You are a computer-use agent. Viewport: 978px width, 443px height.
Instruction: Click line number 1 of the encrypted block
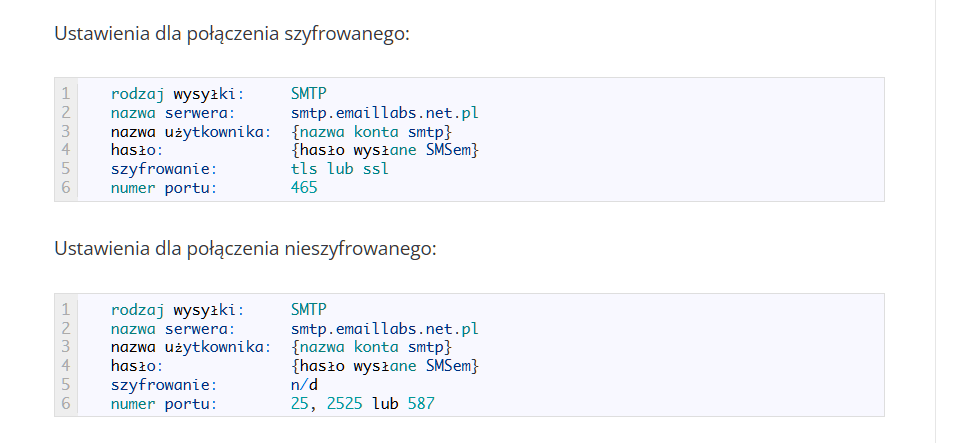pos(66,94)
